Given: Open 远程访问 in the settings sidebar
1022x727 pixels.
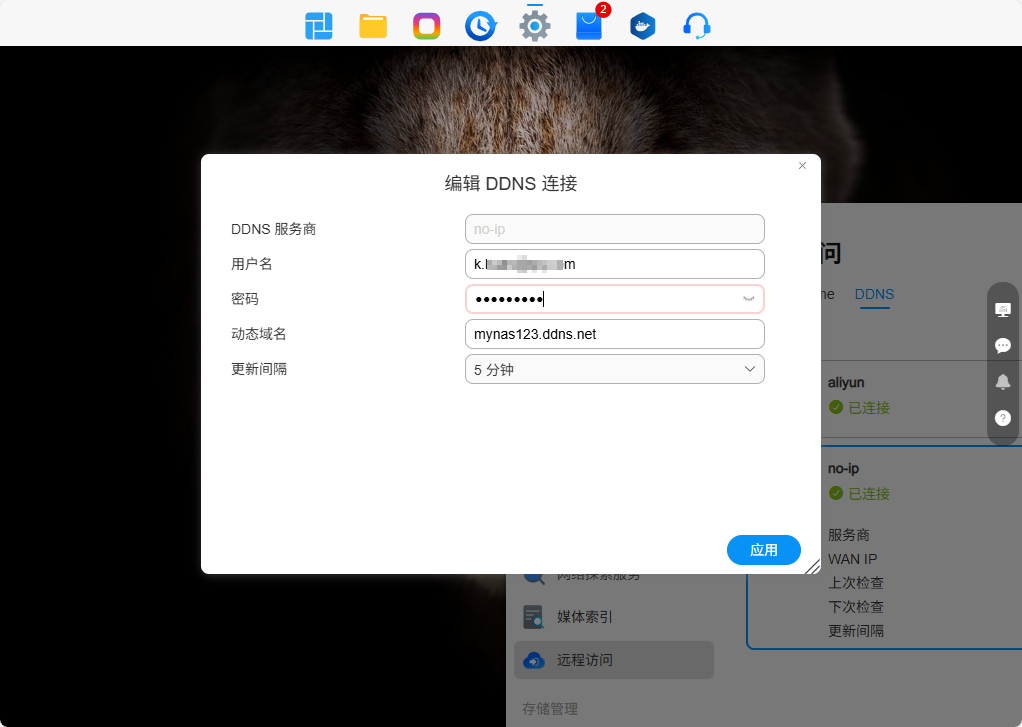Looking at the screenshot, I should click(x=614, y=660).
